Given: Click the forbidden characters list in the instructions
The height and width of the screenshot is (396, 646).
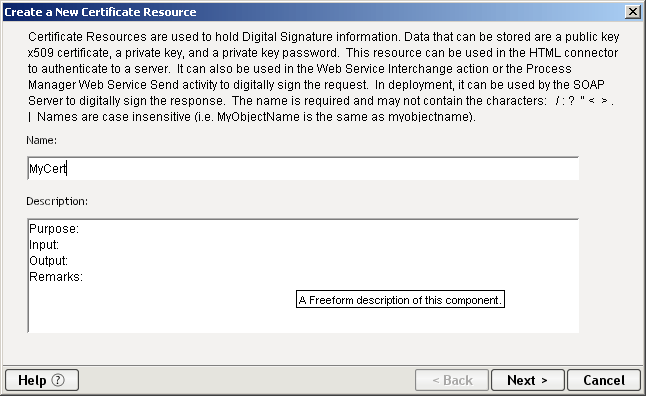Looking at the screenshot, I should 584,101.
